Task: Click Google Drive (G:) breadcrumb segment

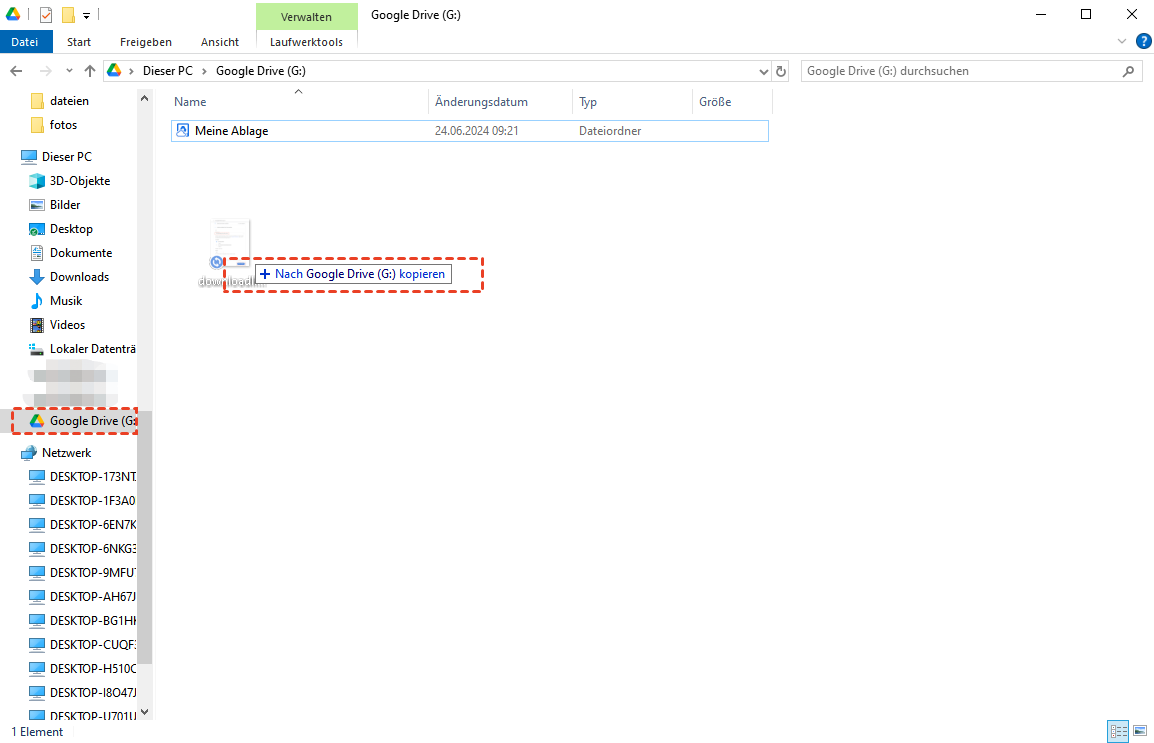Action: (261, 71)
